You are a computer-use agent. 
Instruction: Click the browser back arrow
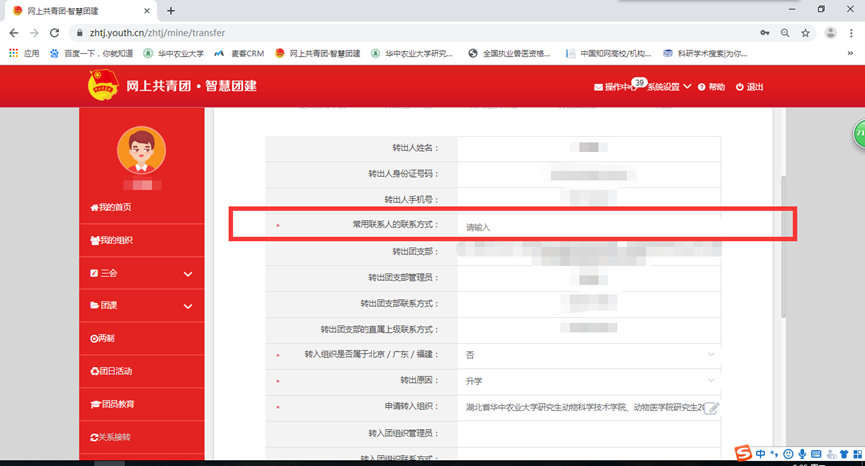(14, 33)
